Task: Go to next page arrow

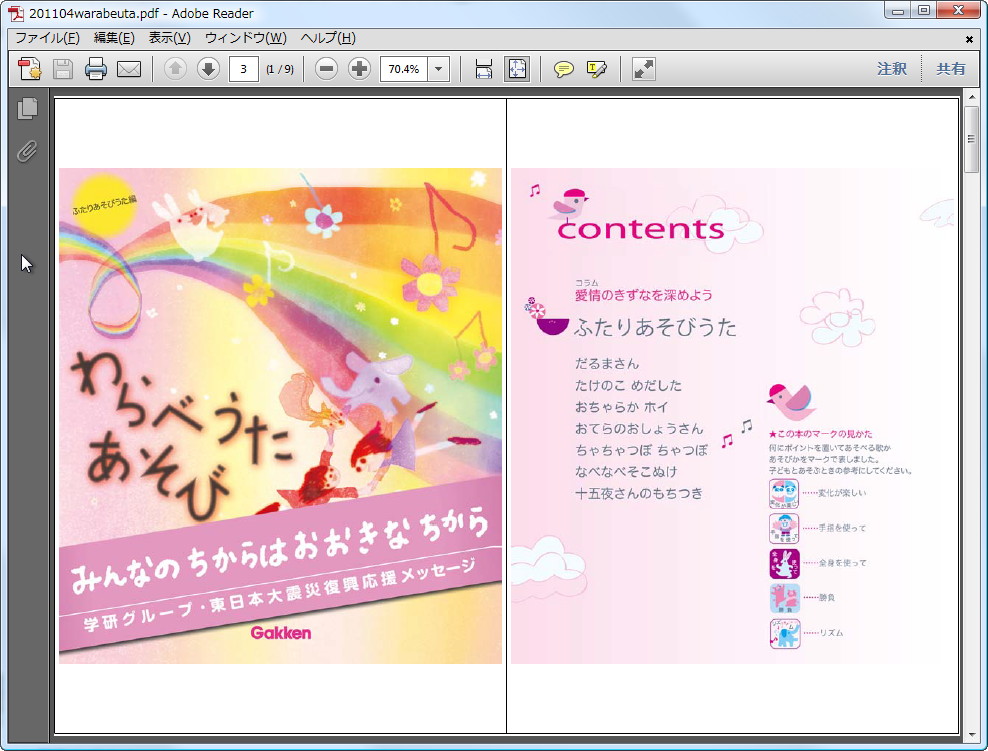Action: (208, 69)
